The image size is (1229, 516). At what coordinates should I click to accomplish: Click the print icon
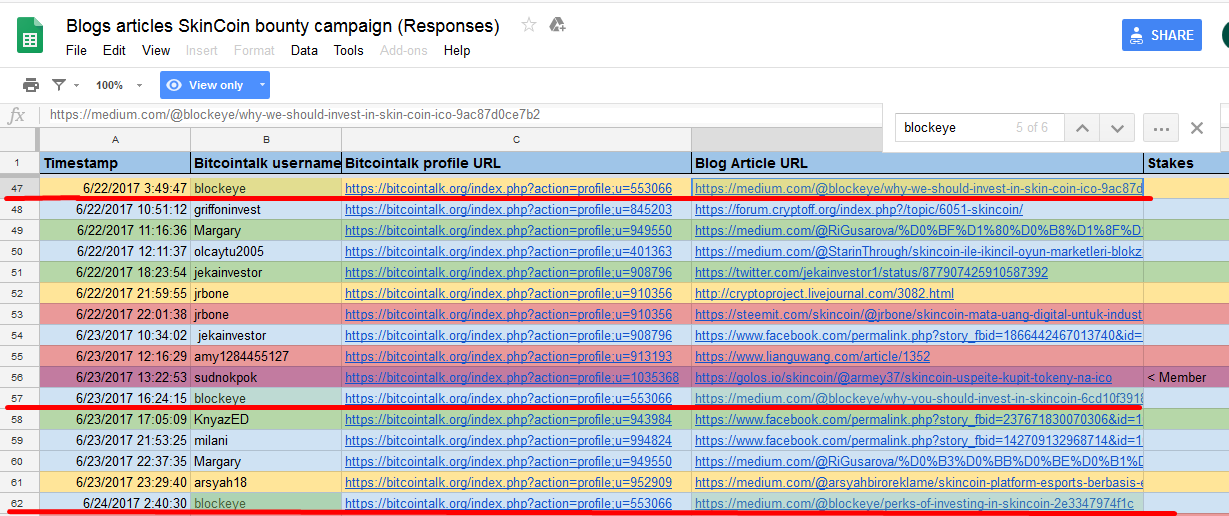(31, 85)
